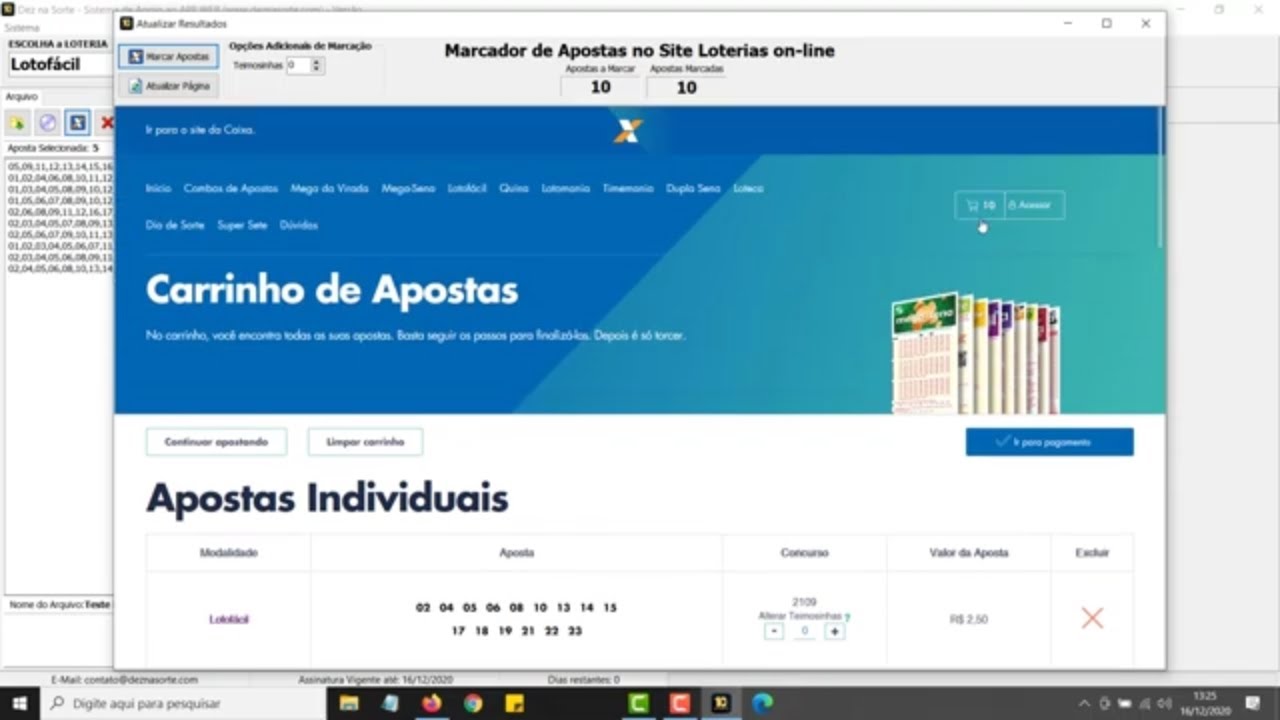Select the bet row starting 01,02,04,06,08
The height and width of the screenshot is (720, 1280).
pos(60,177)
